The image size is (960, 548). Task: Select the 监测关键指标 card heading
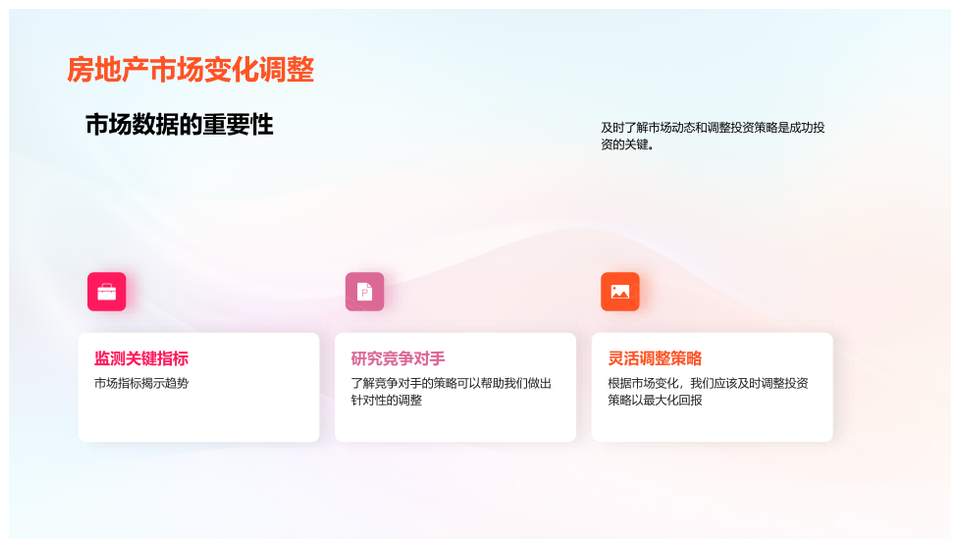(x=141, y=359)
